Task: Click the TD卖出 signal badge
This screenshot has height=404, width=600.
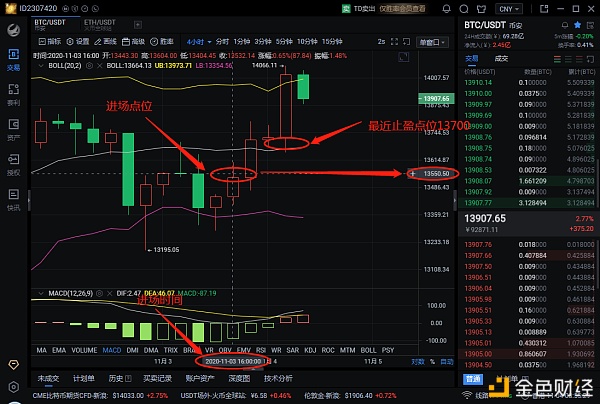Action: (x=359, y=8)
